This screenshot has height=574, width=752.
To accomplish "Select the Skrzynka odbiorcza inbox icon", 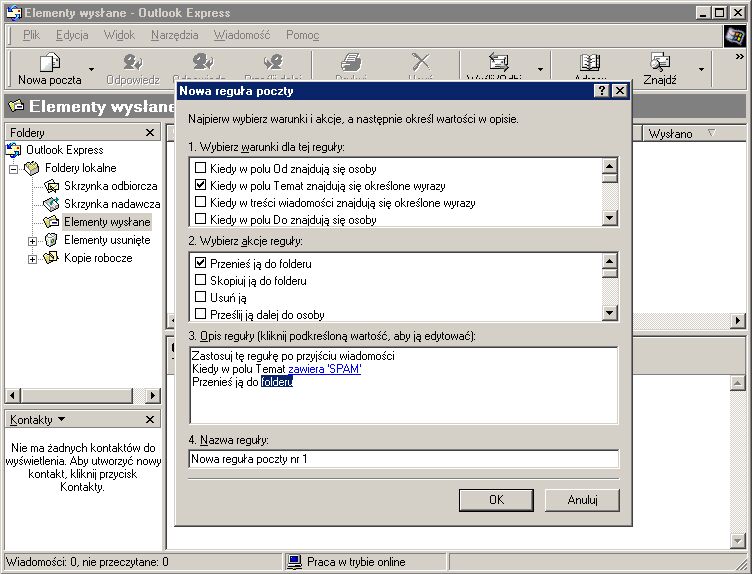I will pos(51,186).
